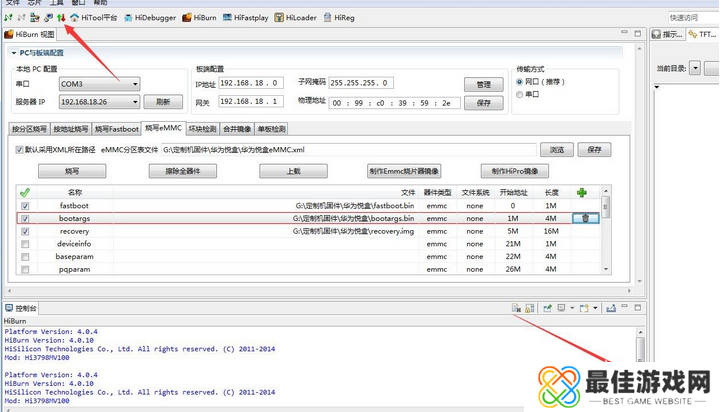Screen dimensions: 724x412
Task: Delete bootargs row with trash icon
Action: coord(585,217)
